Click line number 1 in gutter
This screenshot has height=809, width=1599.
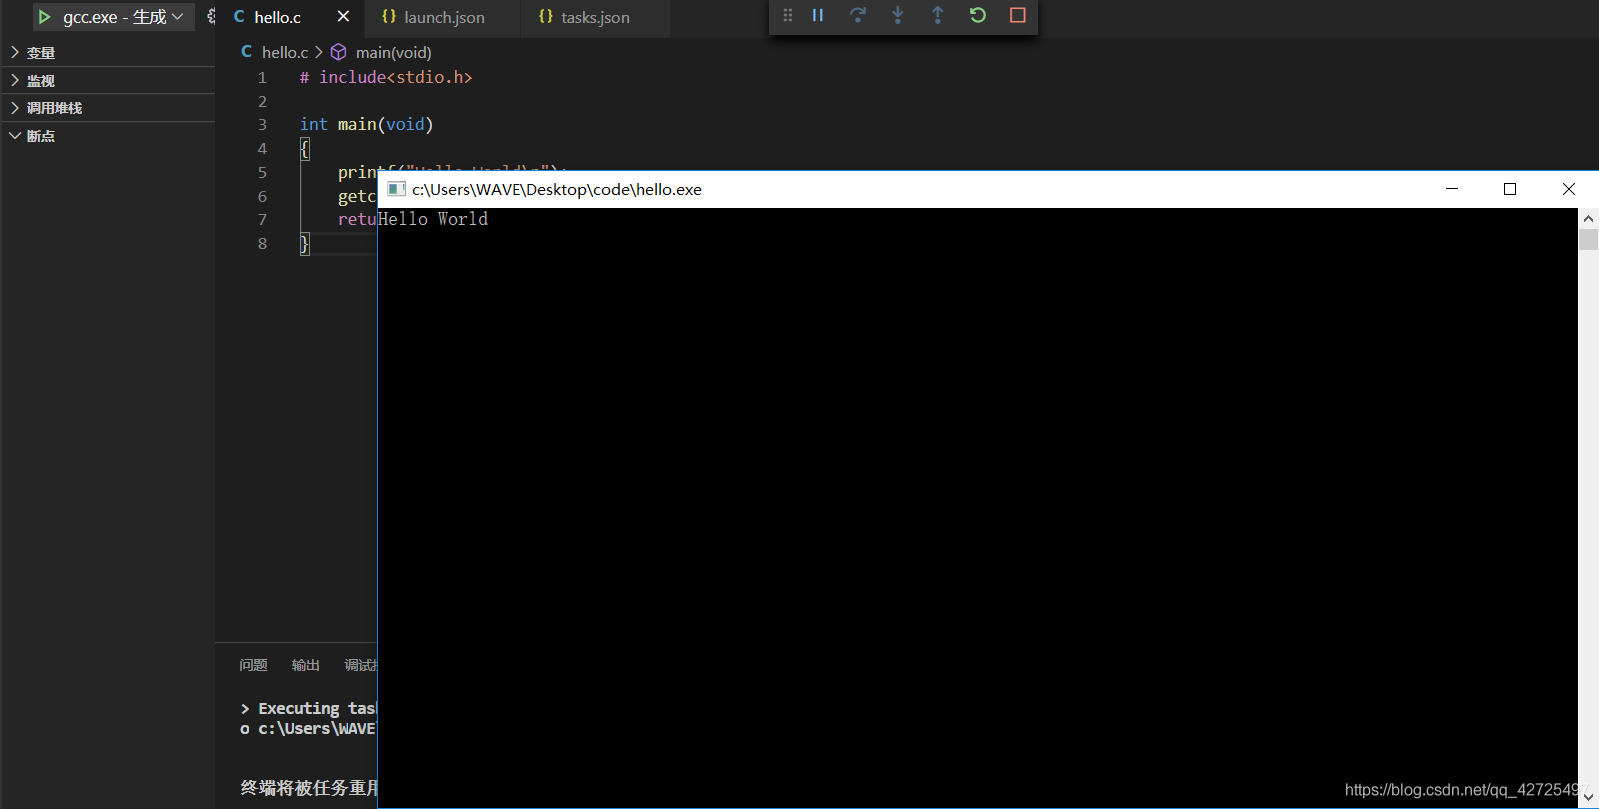tap(262, 77)
